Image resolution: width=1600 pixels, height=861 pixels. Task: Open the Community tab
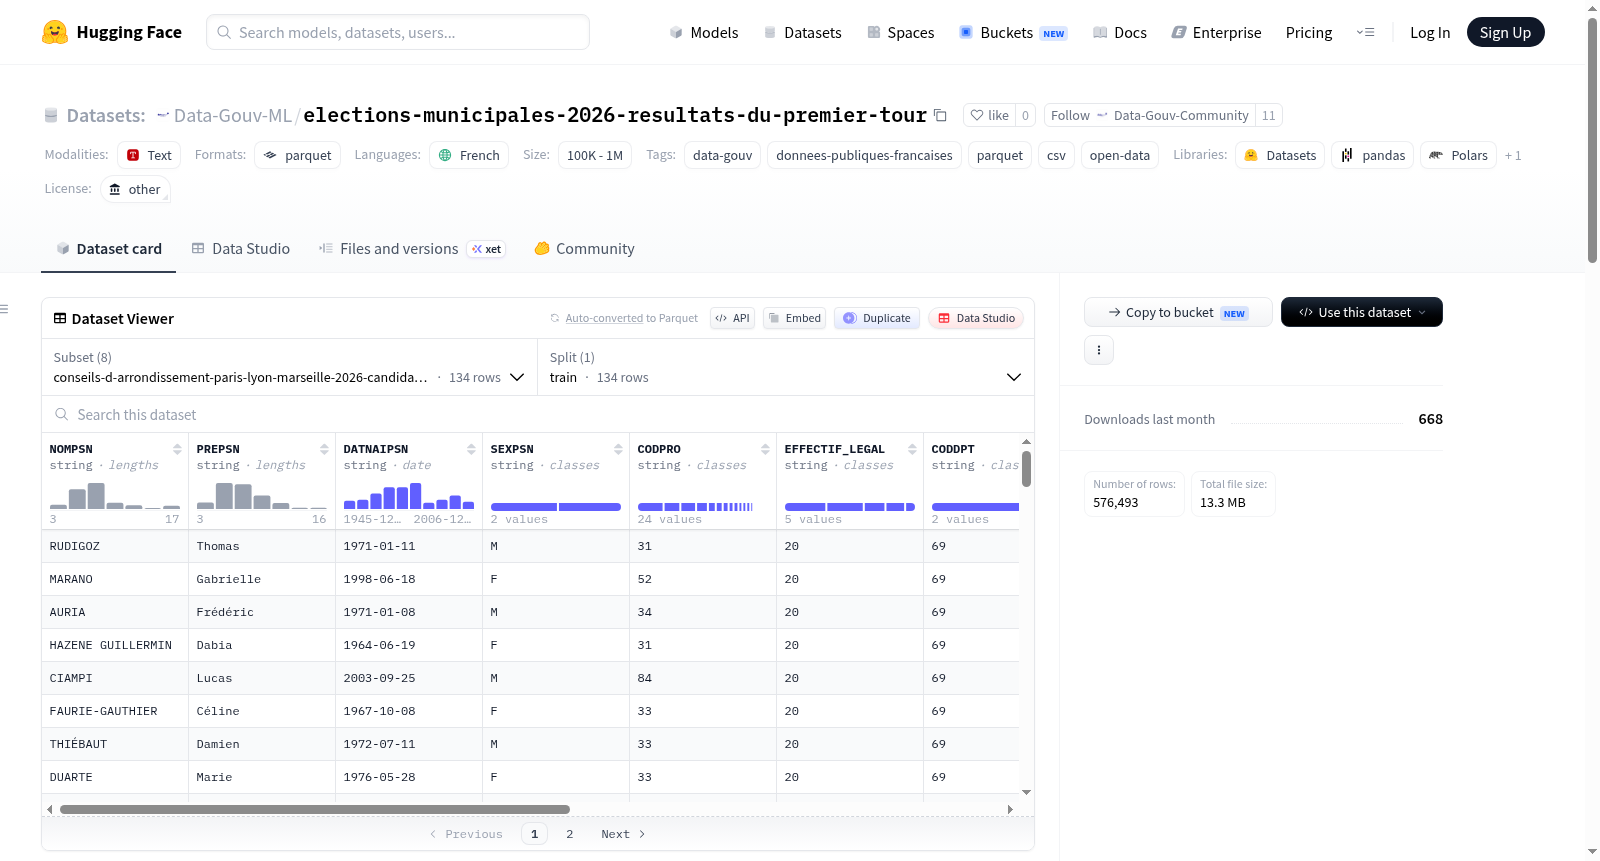click(x=584, y=248)
